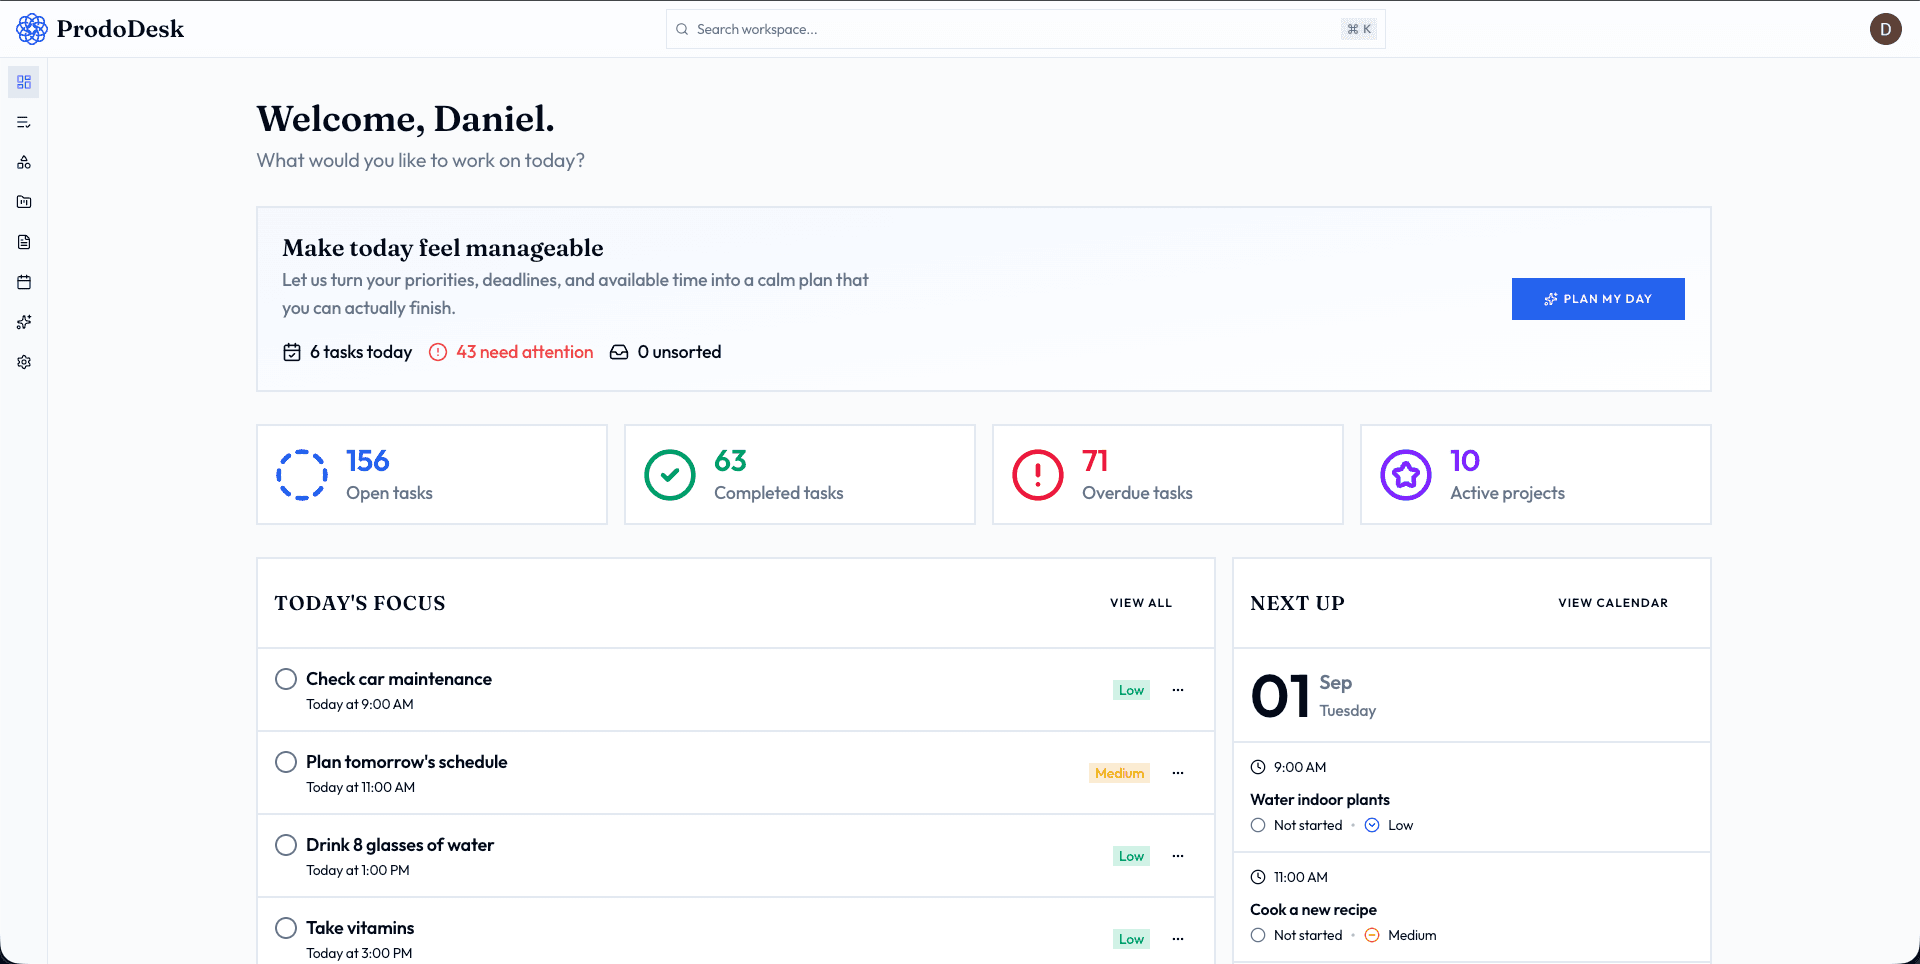Click the 156 Open tasks count
Screen dimensions: 1920x964
368,461
